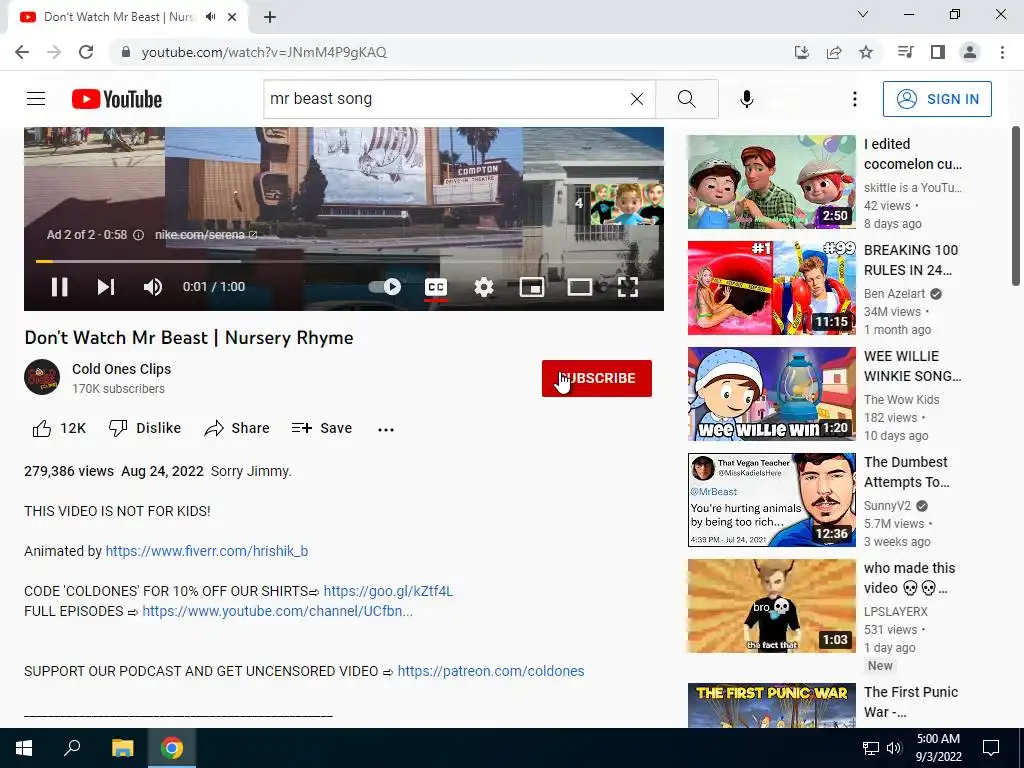
Task: Open the Chrome three-dot menu
Action: (x=1002, y=52)
